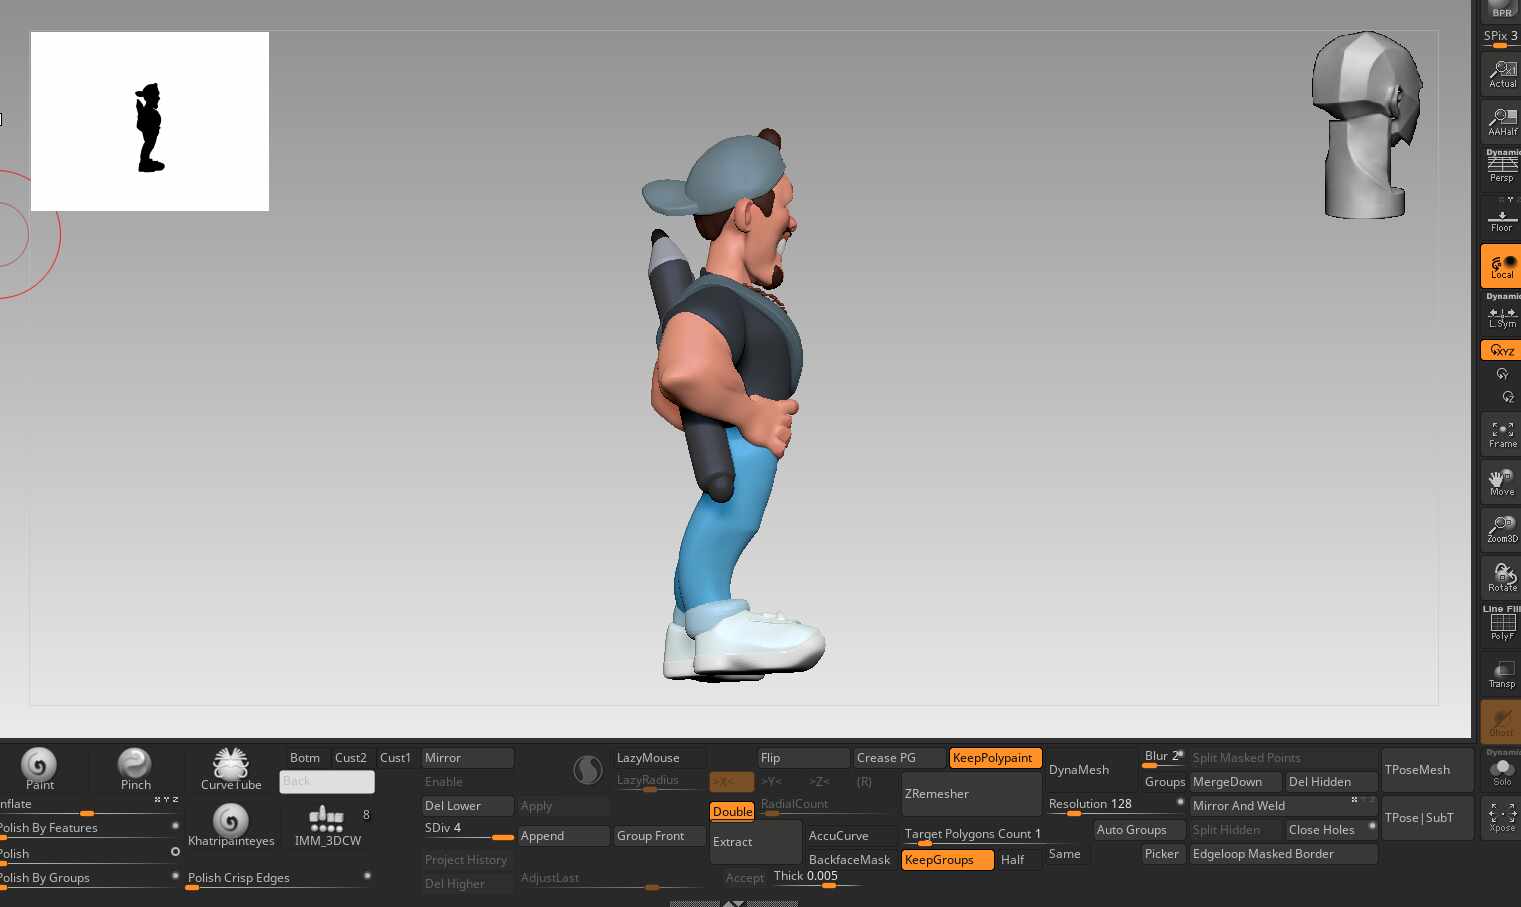Image resolution: width=1521 pixels, height=907 pixels.
Task: Click MergeDown
Action: [x=1236, y=782]
